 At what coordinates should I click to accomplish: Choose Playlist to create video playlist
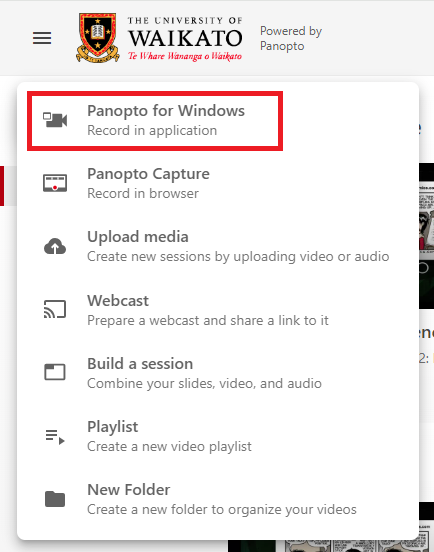click(x=218, y=436)
